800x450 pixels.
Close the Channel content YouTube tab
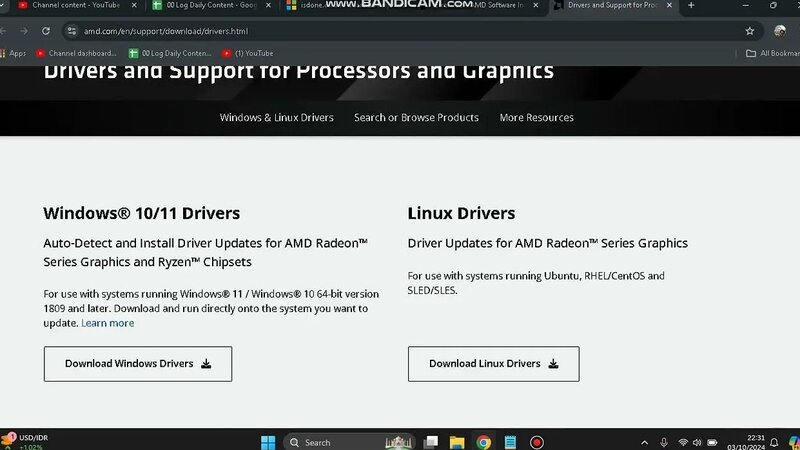tap(134, 5)
